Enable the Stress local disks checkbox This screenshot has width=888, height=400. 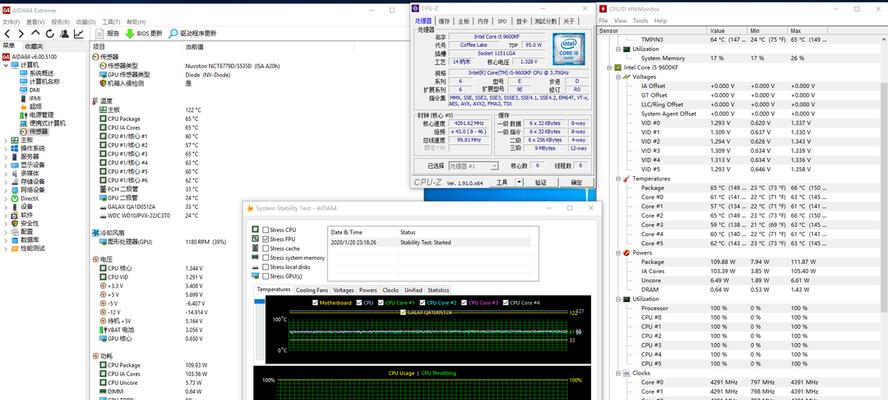click(x=266, y=267)
